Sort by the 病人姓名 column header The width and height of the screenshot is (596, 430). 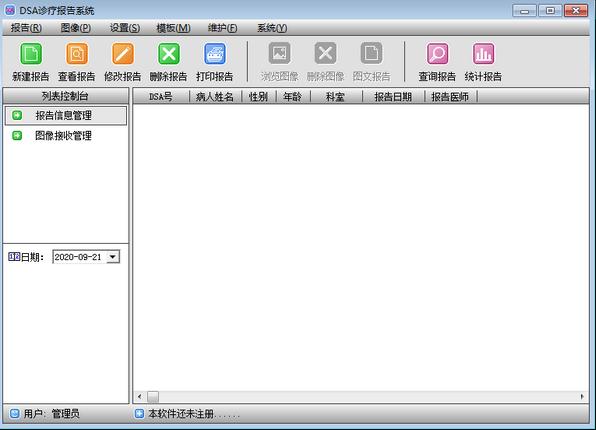[215, 97]
